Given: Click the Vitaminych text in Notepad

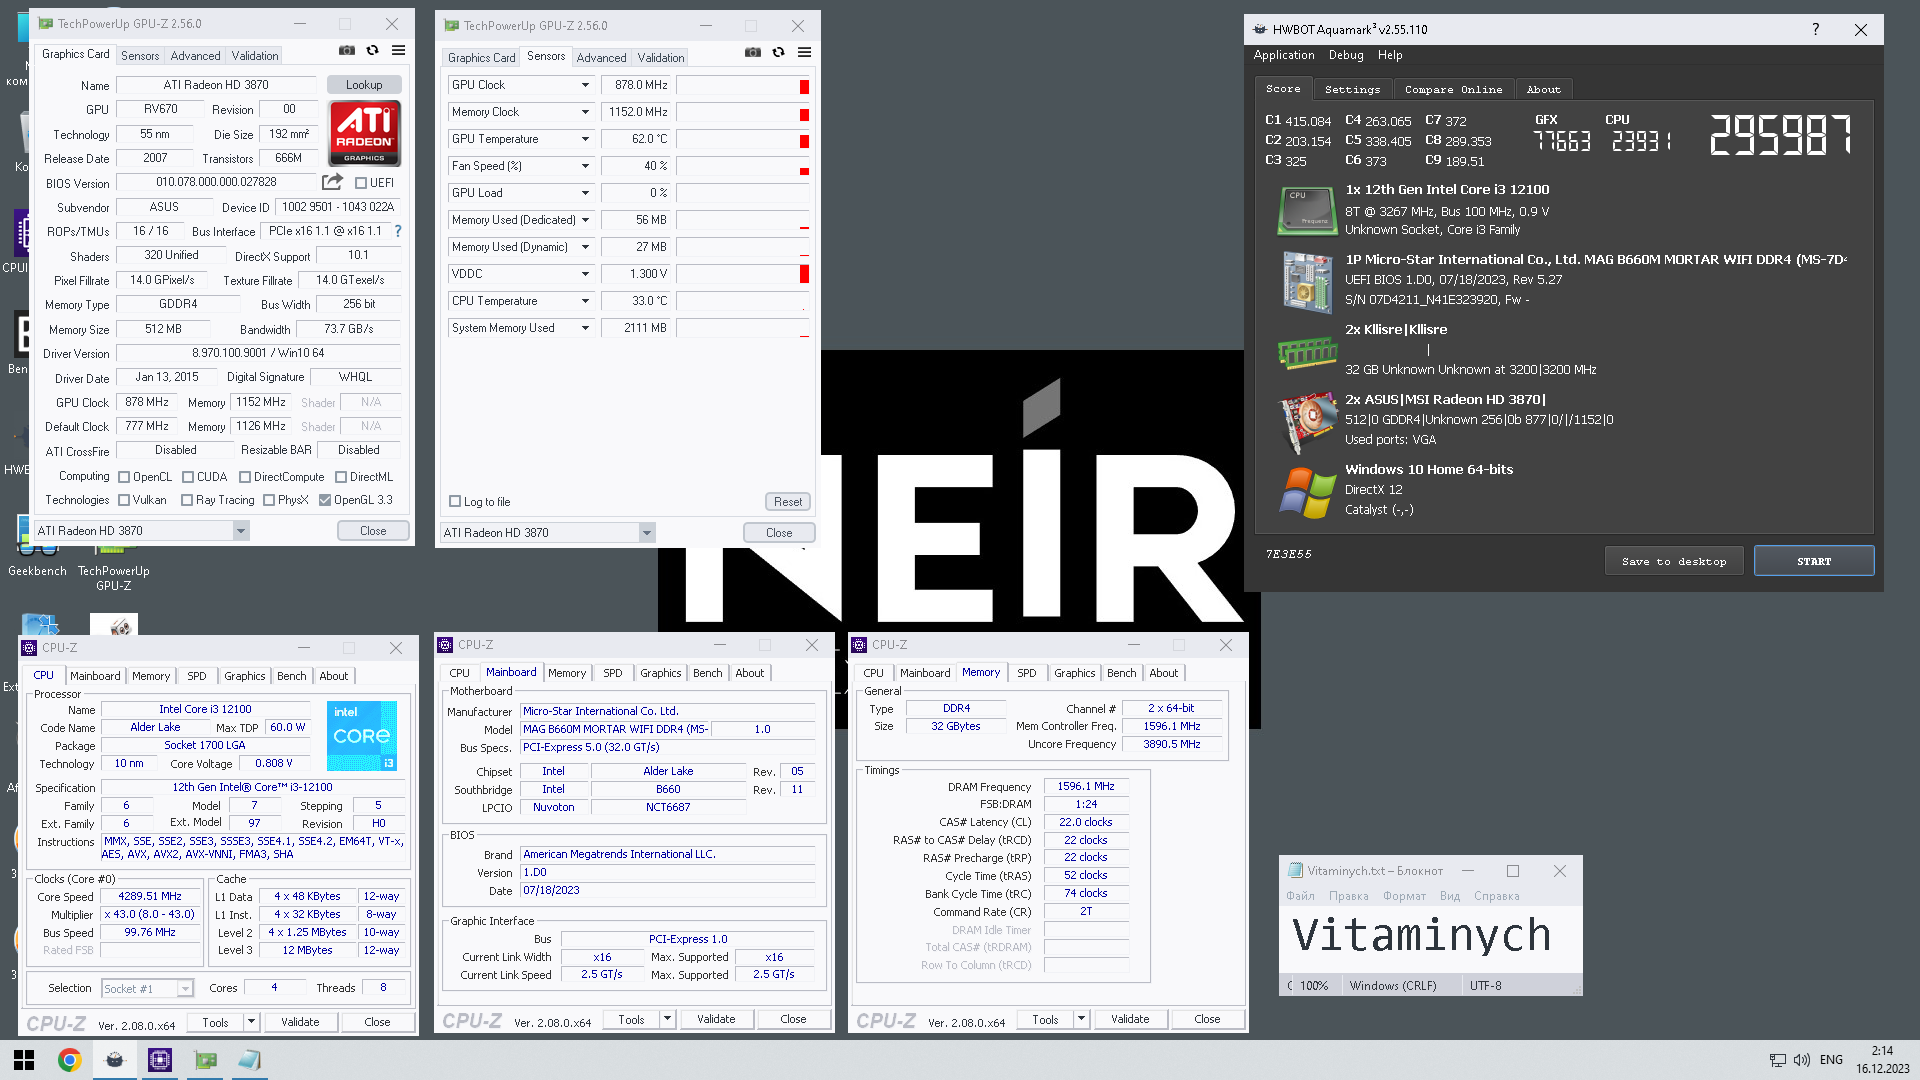Looking at the screenshot, I should point(1421,935).
